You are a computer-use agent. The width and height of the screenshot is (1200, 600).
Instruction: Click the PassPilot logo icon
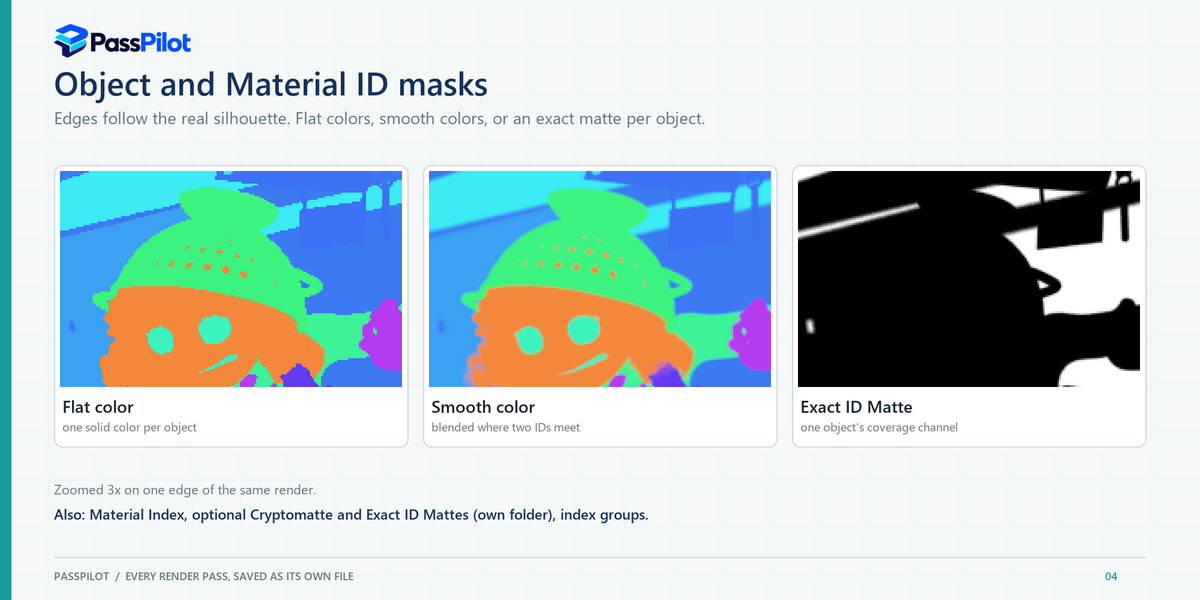70,41
